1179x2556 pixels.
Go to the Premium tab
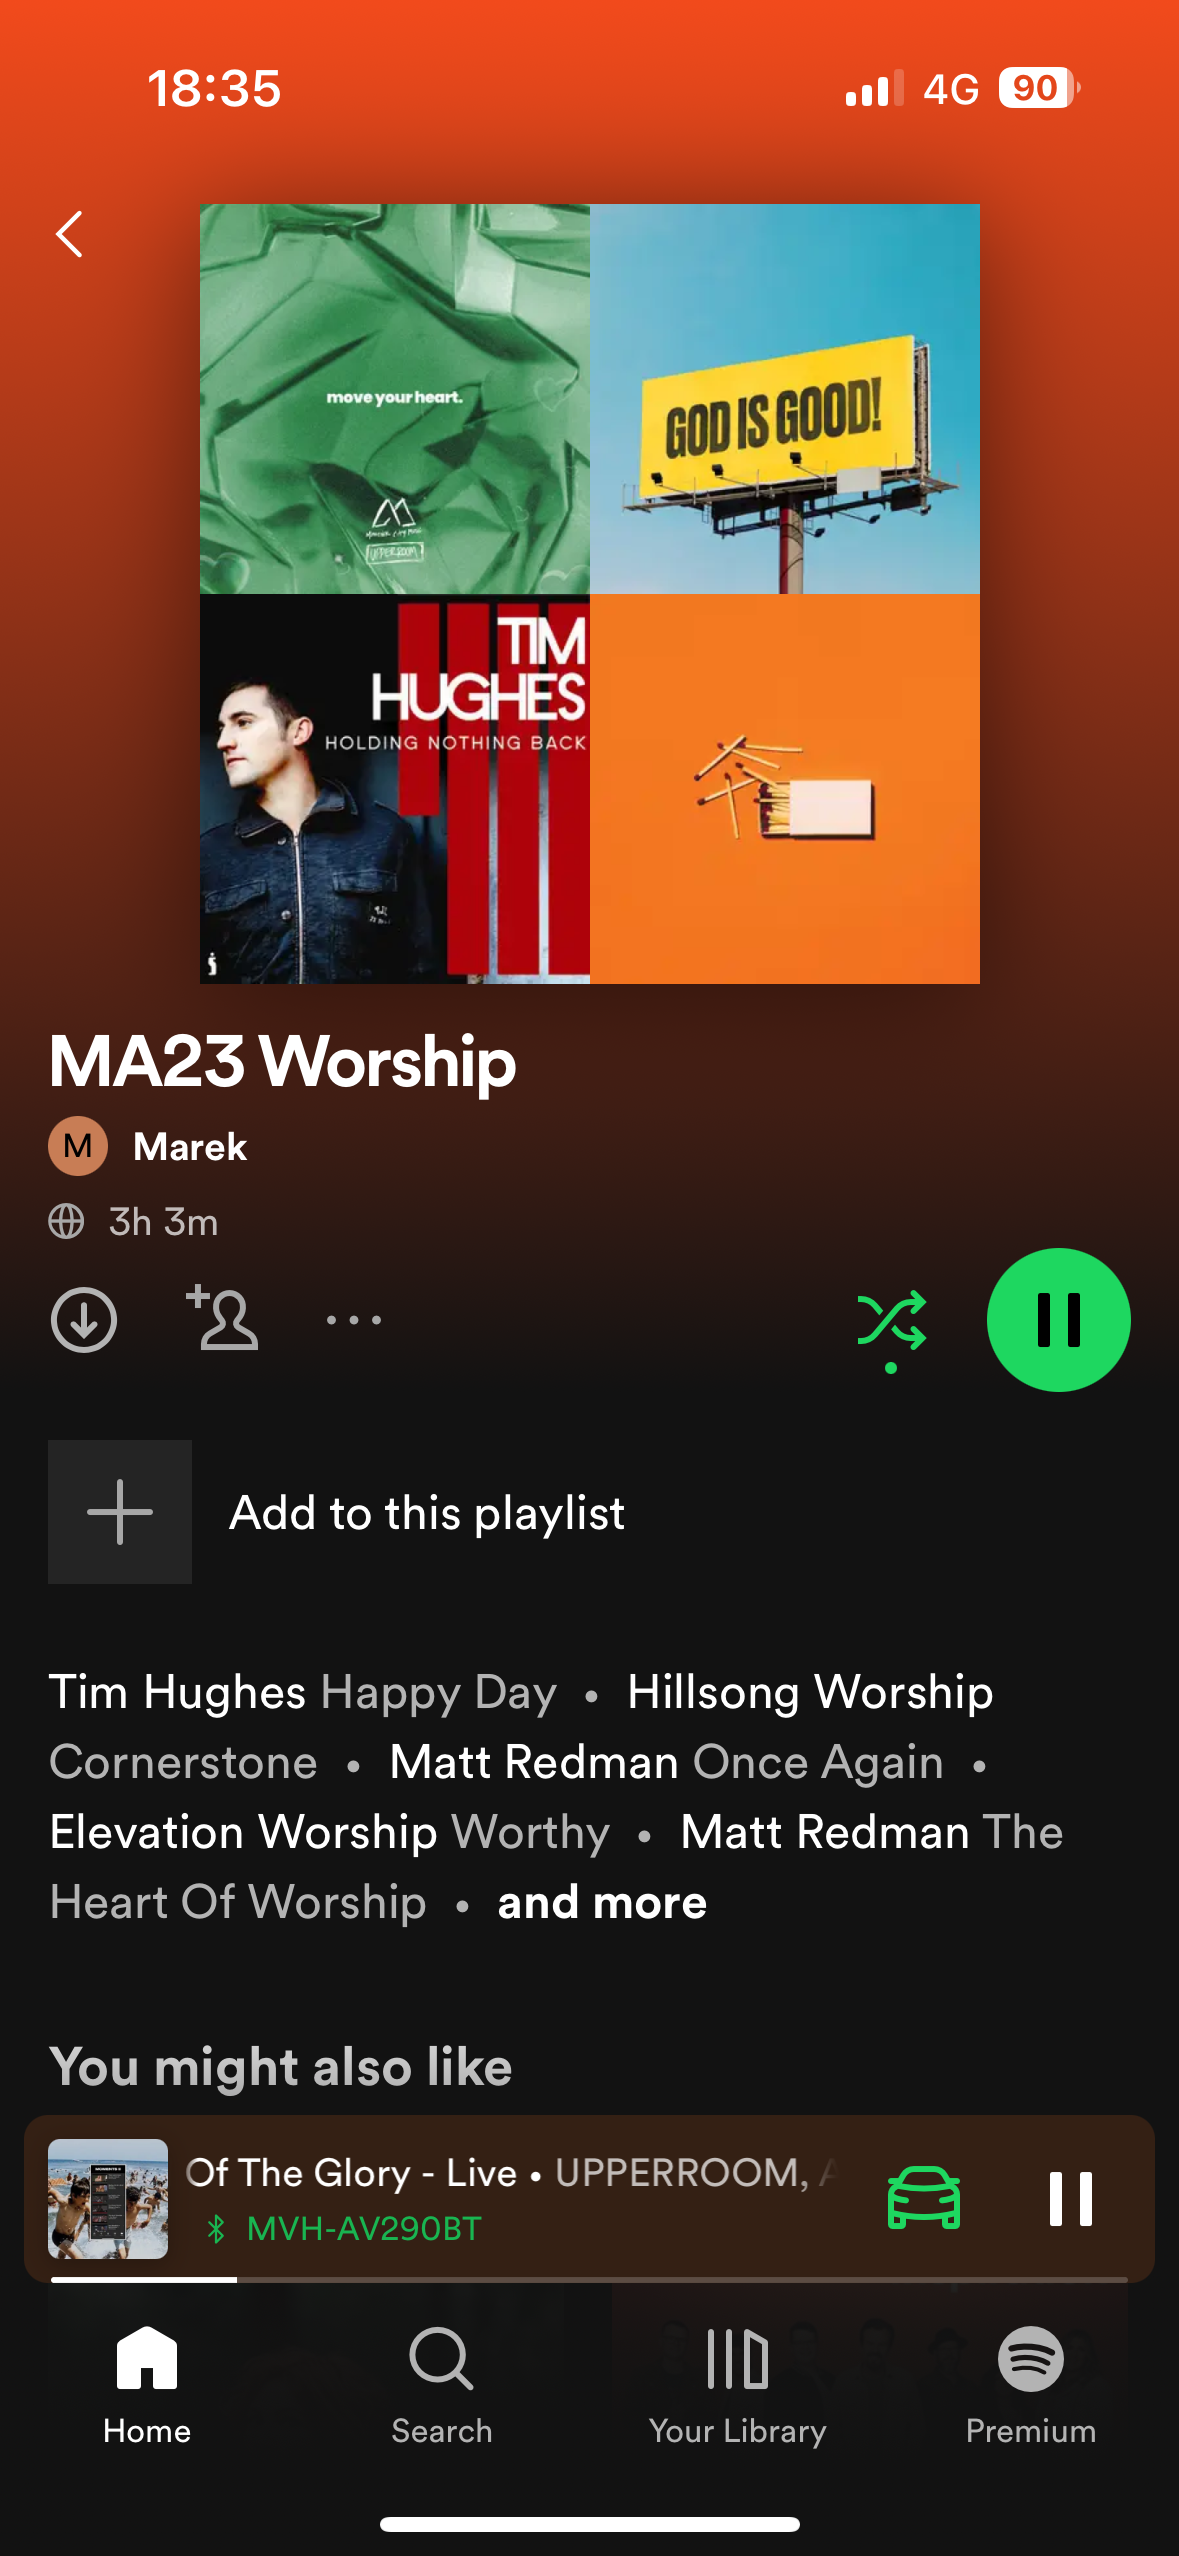[1030, 2384]
